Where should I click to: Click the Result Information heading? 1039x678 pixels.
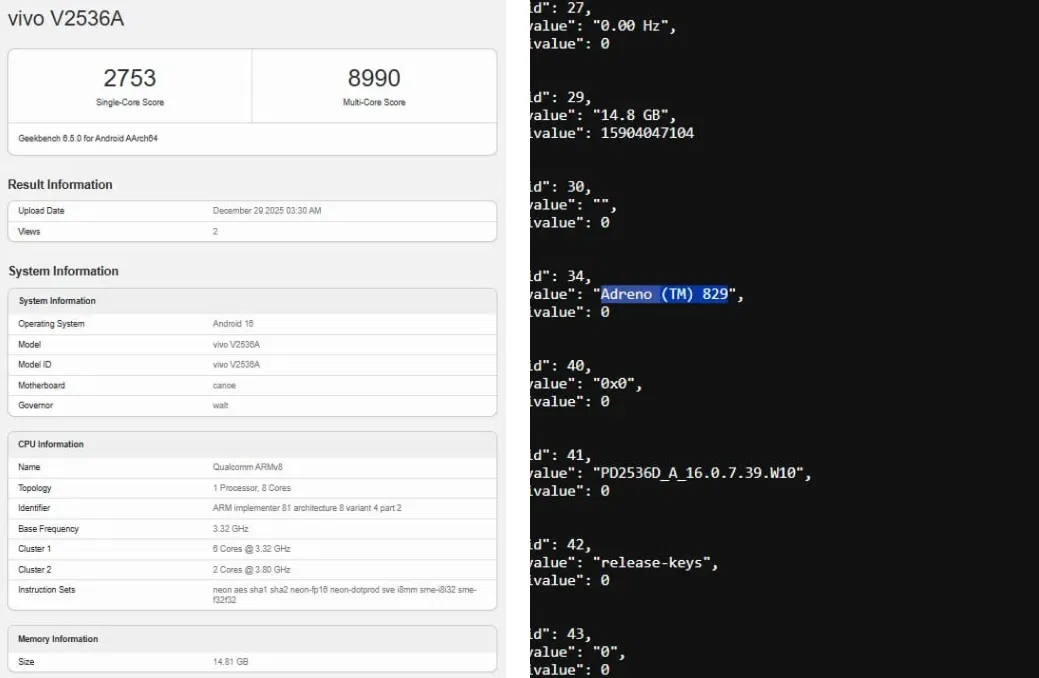(x=60, y=184)
